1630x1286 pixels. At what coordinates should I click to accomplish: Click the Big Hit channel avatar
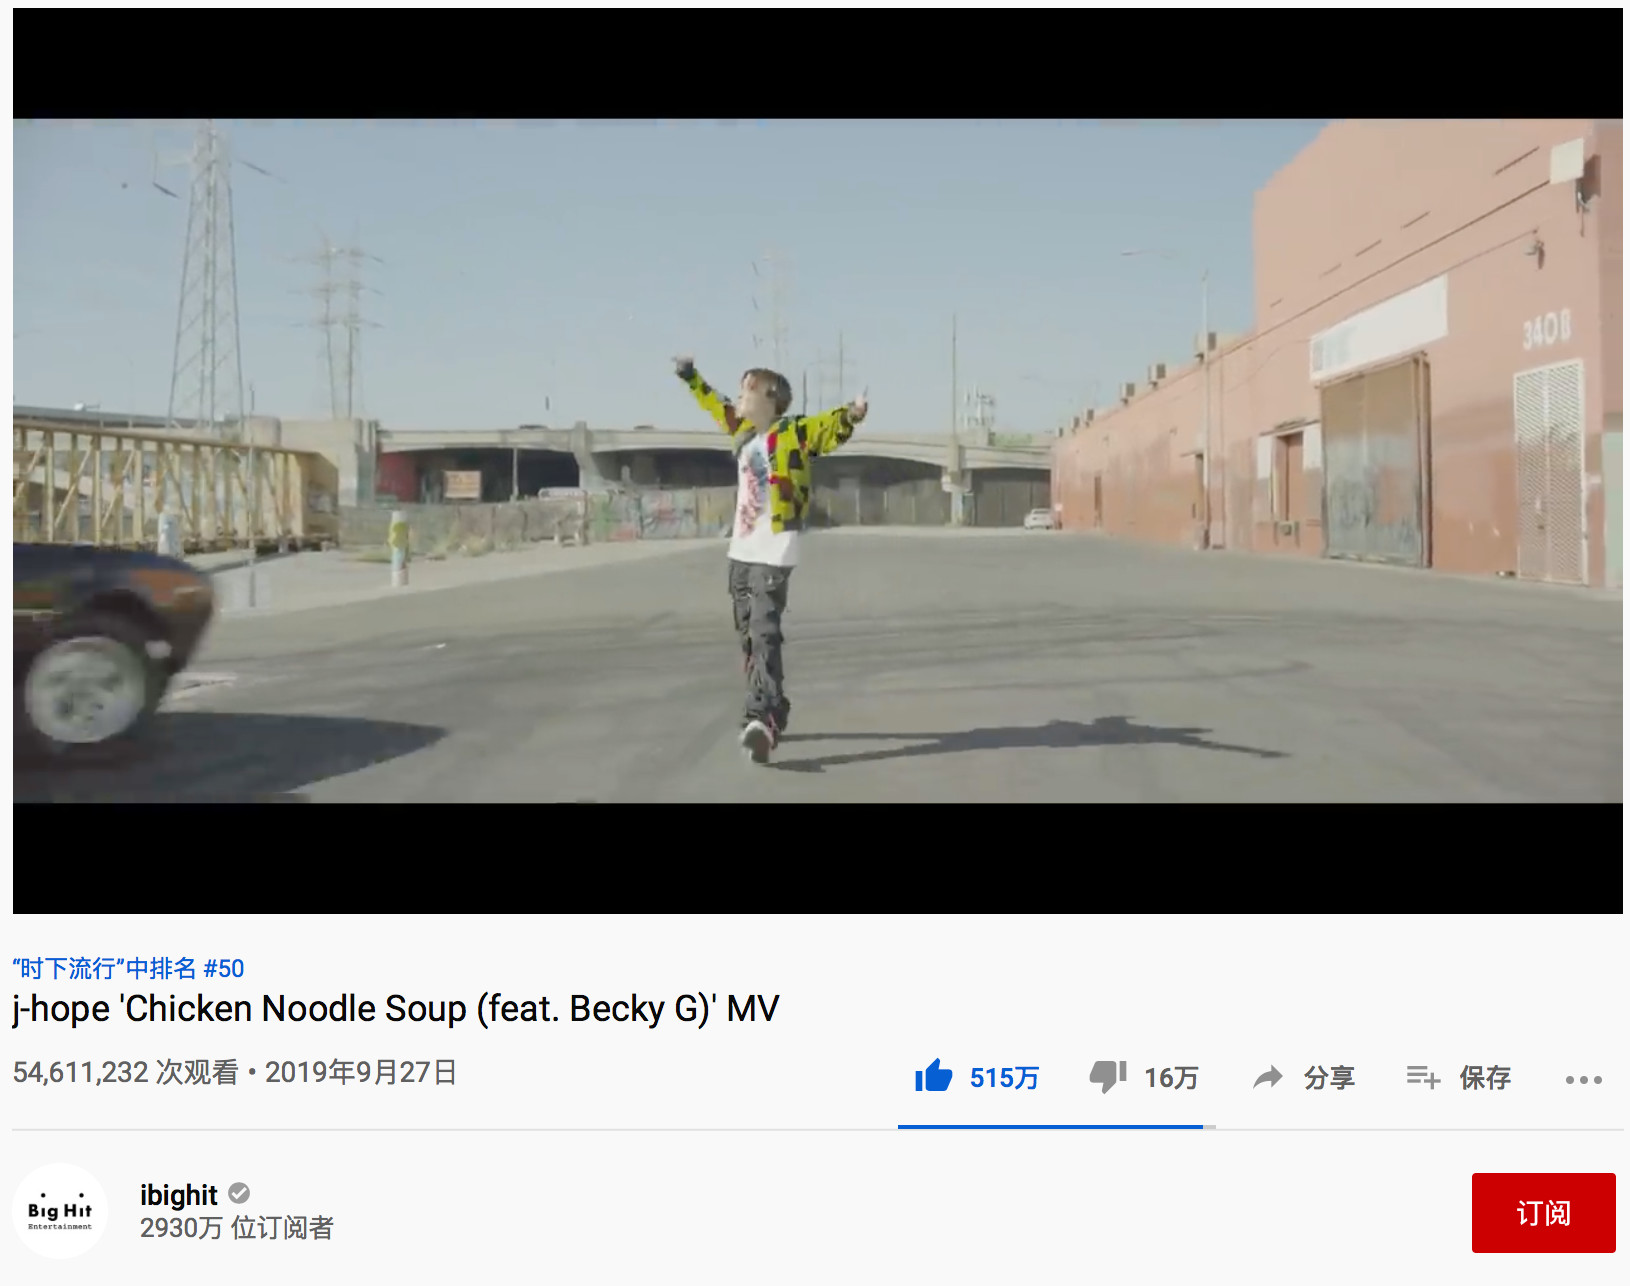coord(60,1210)
